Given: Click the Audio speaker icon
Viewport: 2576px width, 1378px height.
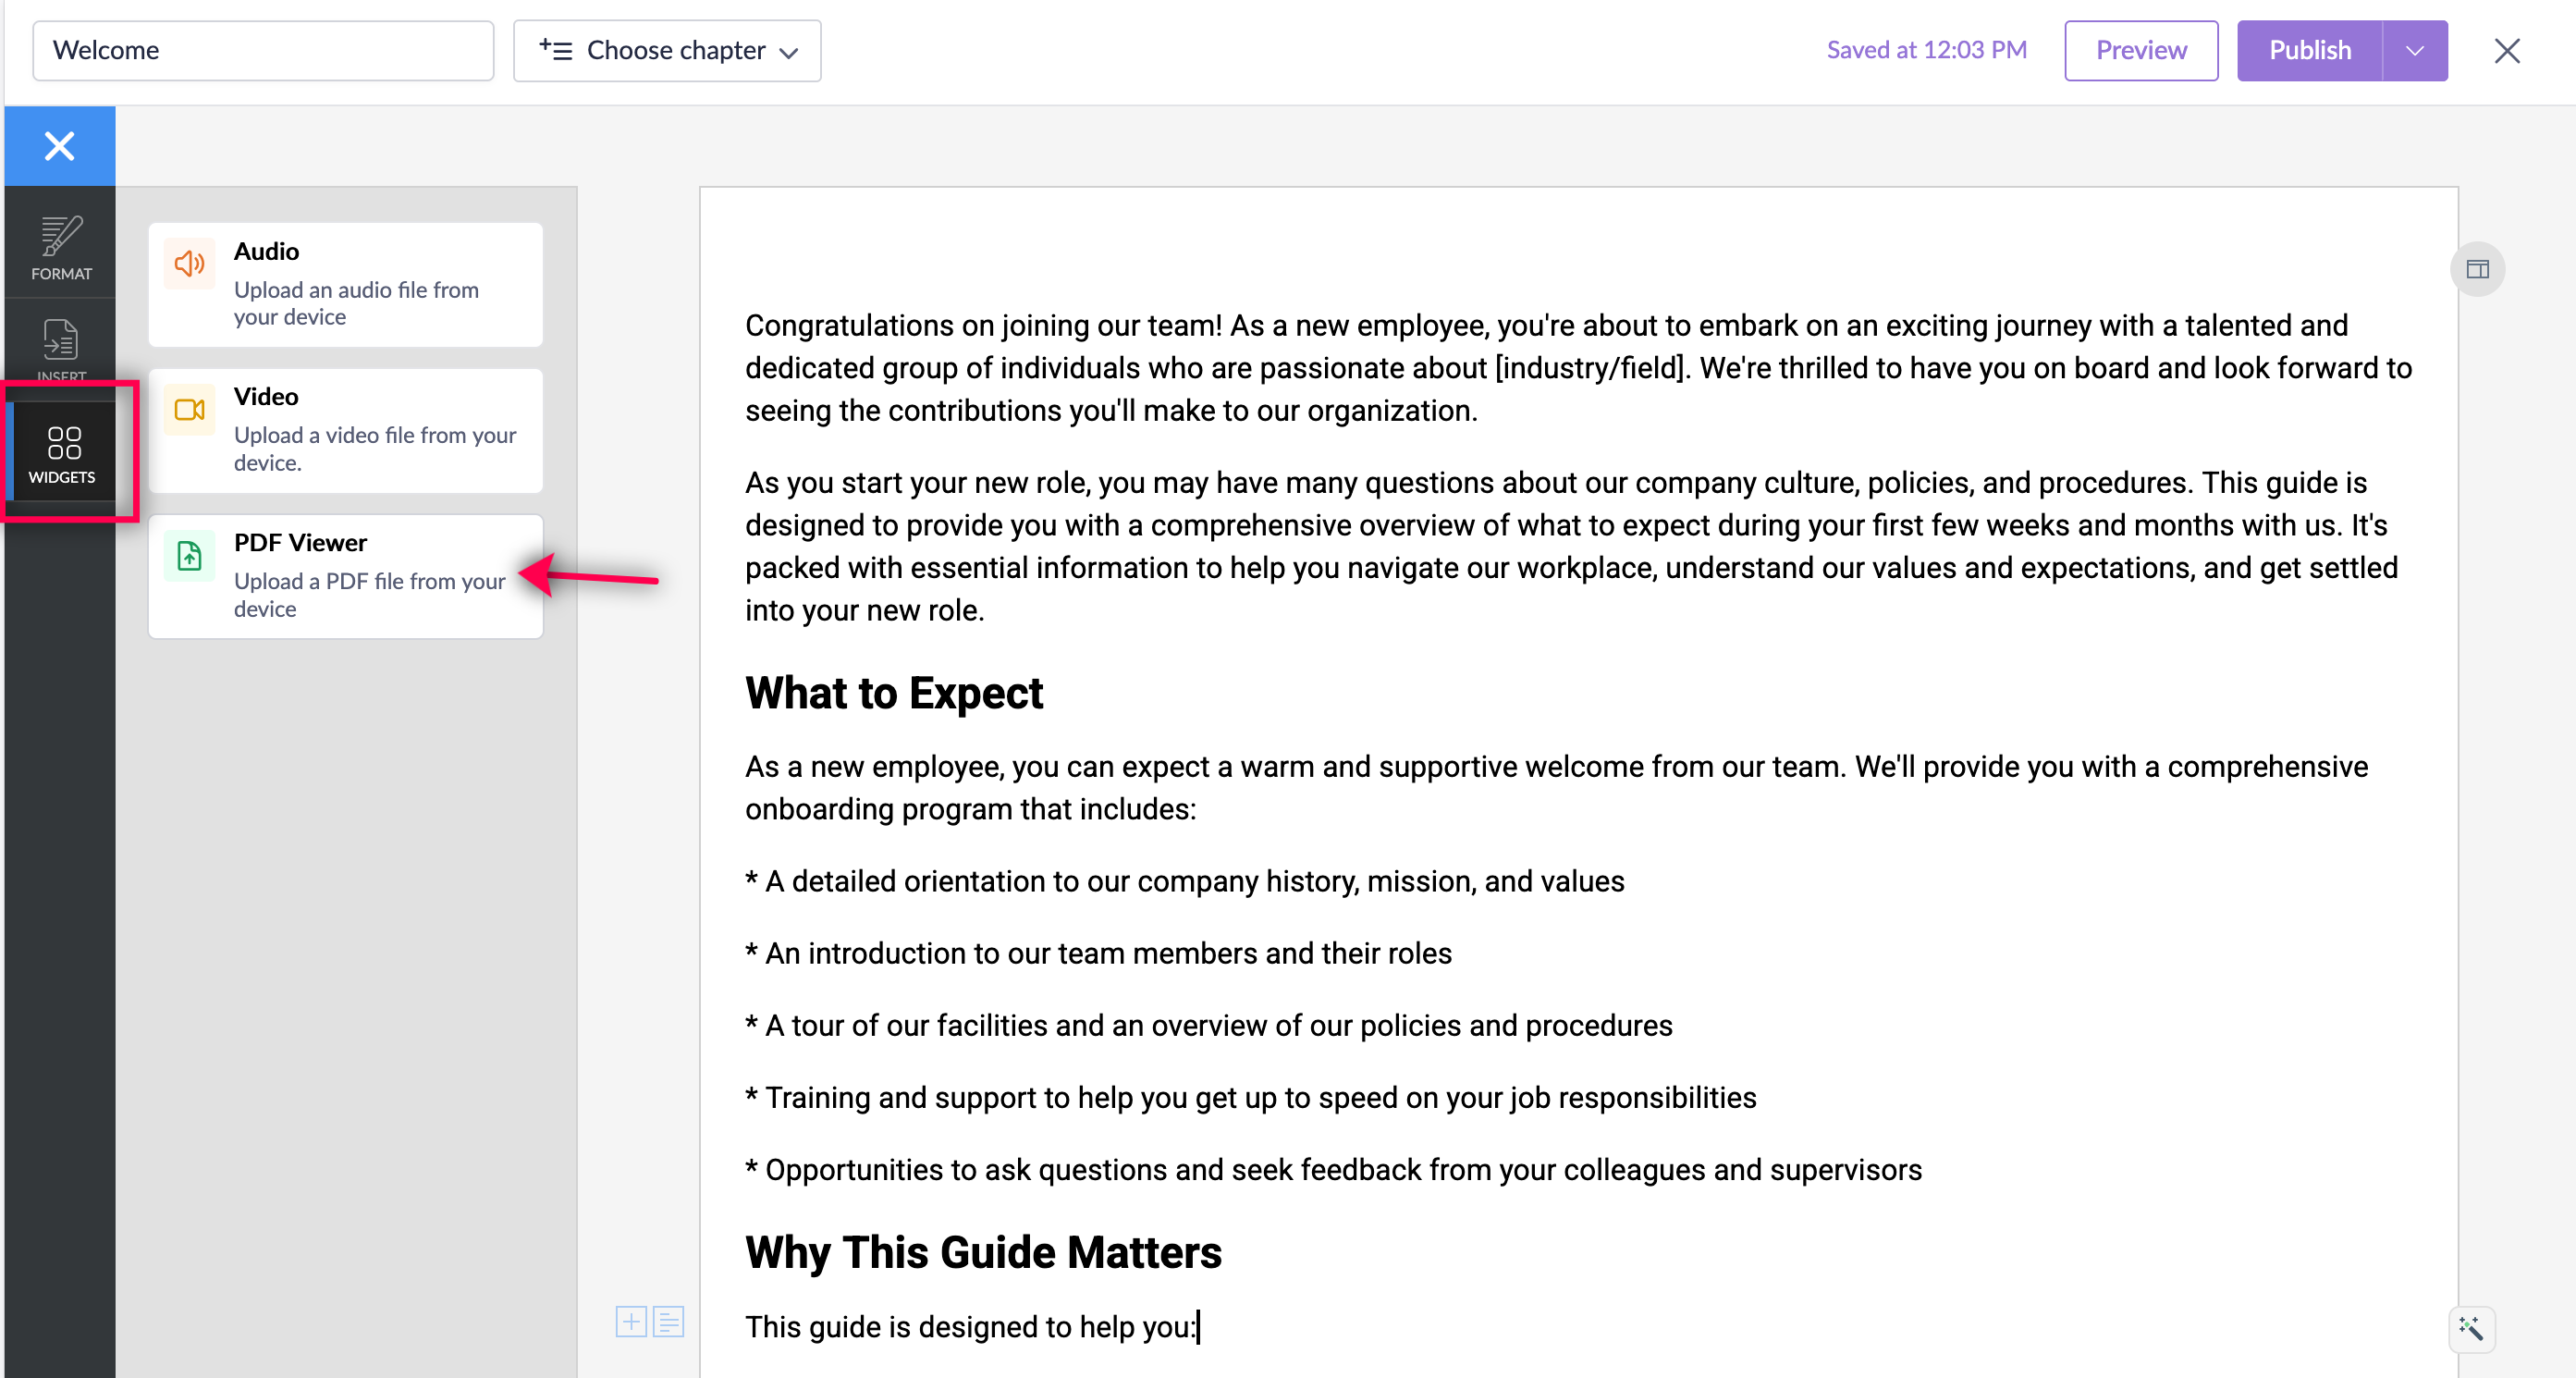Looking at the screenshot, I should pos(189,264).
